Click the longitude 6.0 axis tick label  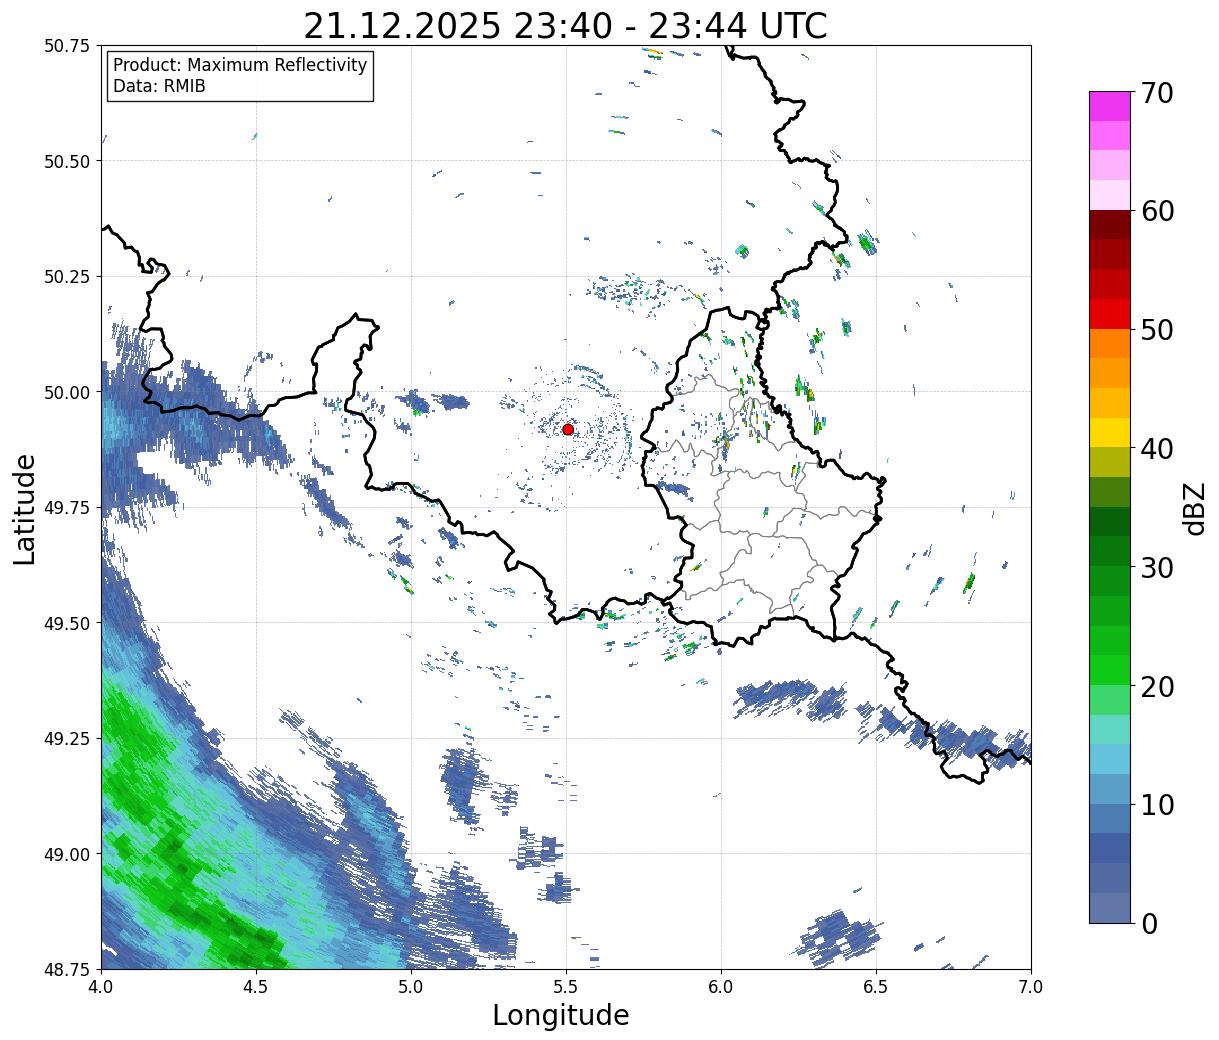click(x=721, y=987)
